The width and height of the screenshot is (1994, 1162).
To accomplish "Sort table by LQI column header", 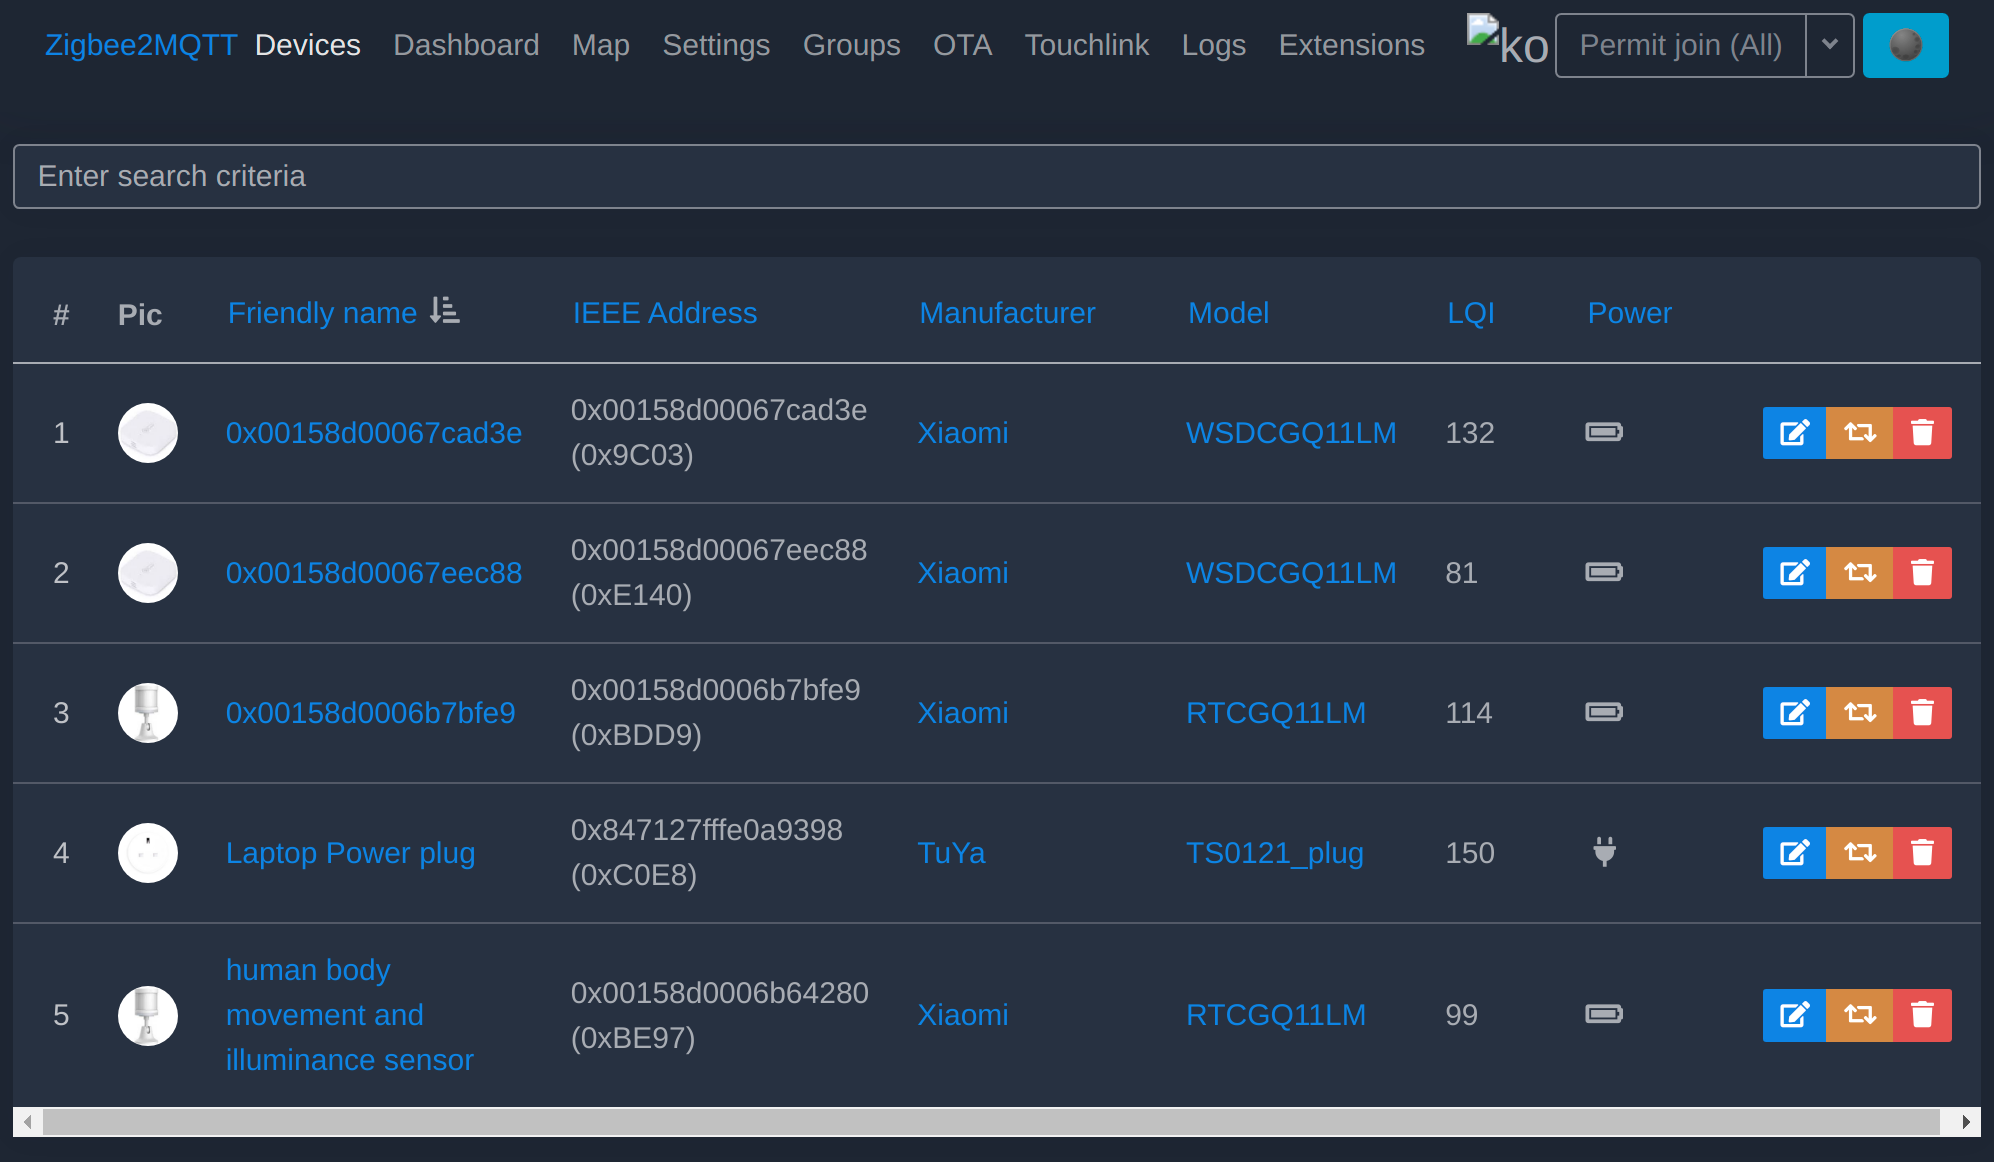I will [1470, 313].
